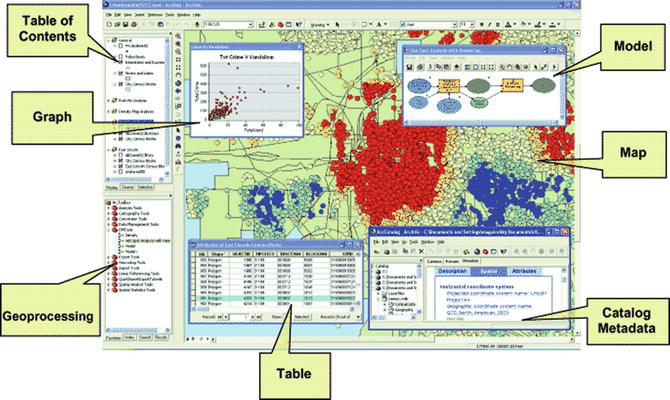The image size is (670, 400).
Task: Open the Description section in metadata
Action: [x=453, y=271]
